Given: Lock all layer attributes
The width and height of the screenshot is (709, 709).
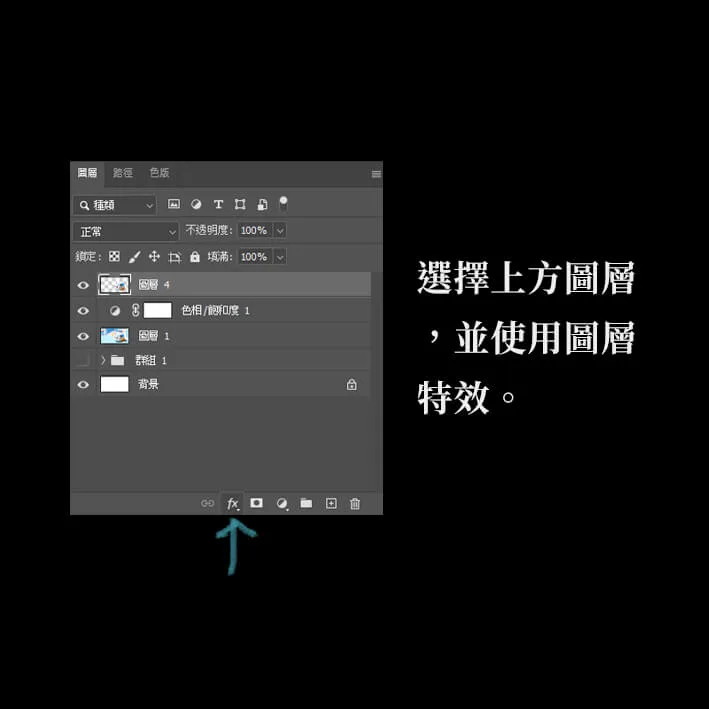Looking at the screenshot, I should pos(195,257).
